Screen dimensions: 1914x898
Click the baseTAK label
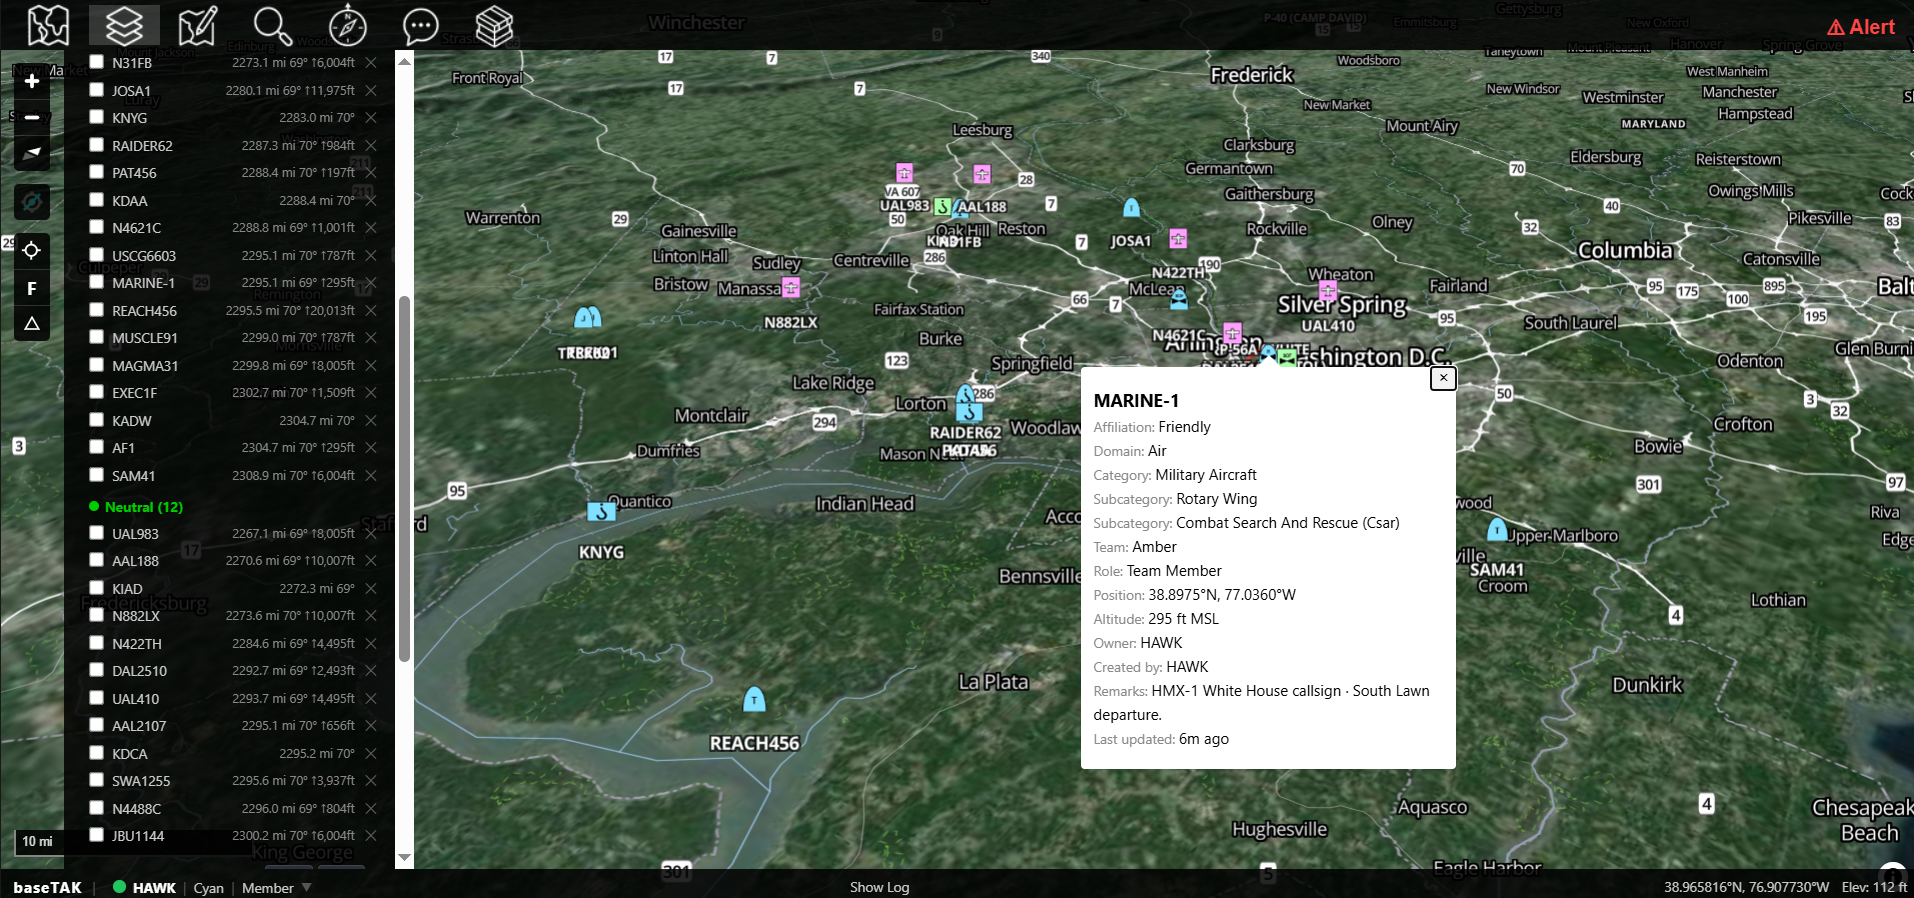point(47,887)
